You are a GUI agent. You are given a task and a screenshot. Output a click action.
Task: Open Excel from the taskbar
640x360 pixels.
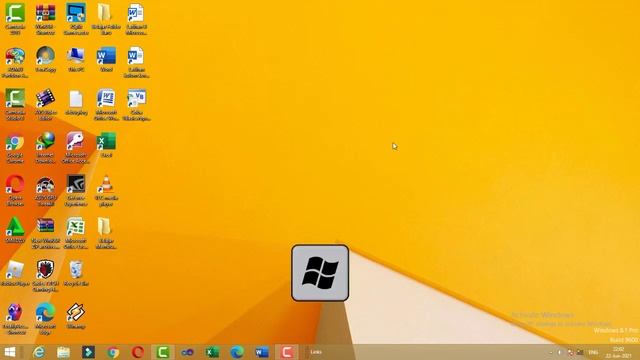click(212, 352)
